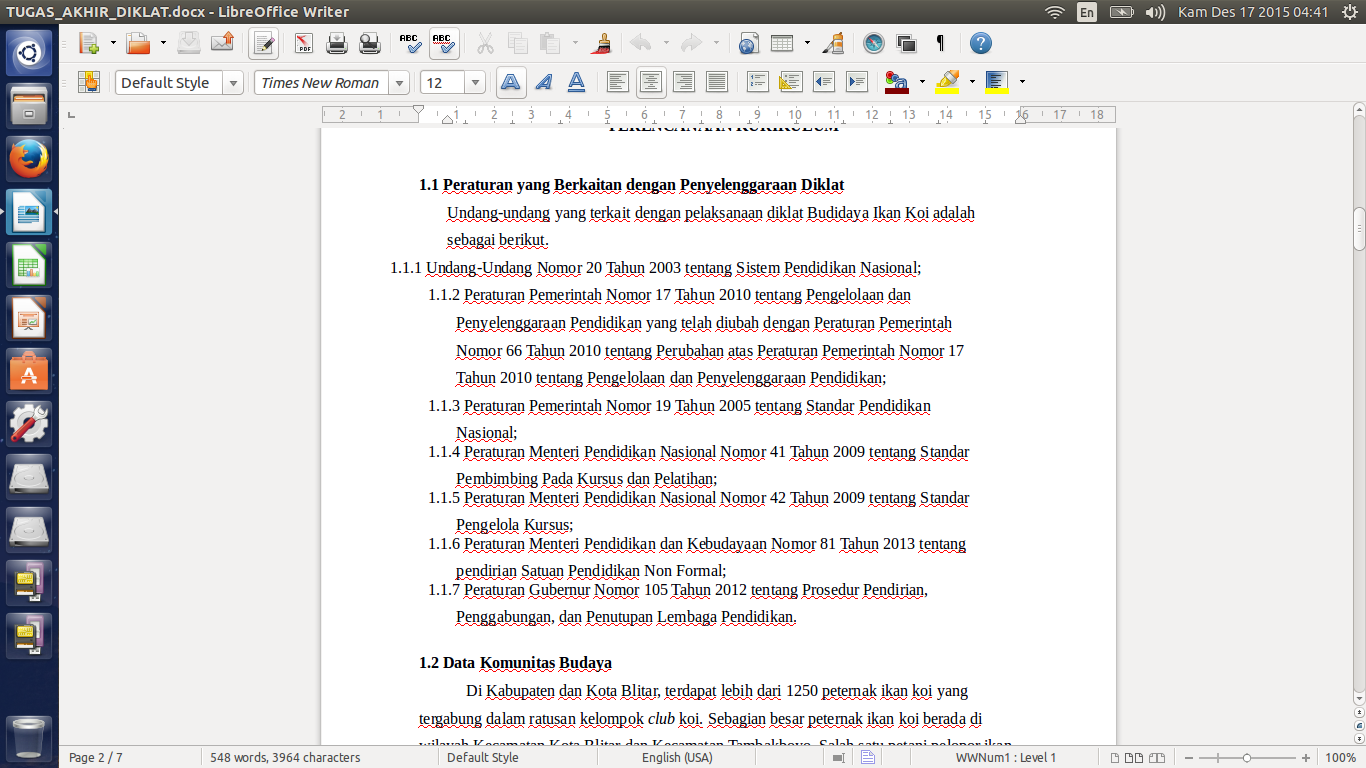Click the Copy icon
This screenshot has width=1366, height=768.
click(518, 43)
